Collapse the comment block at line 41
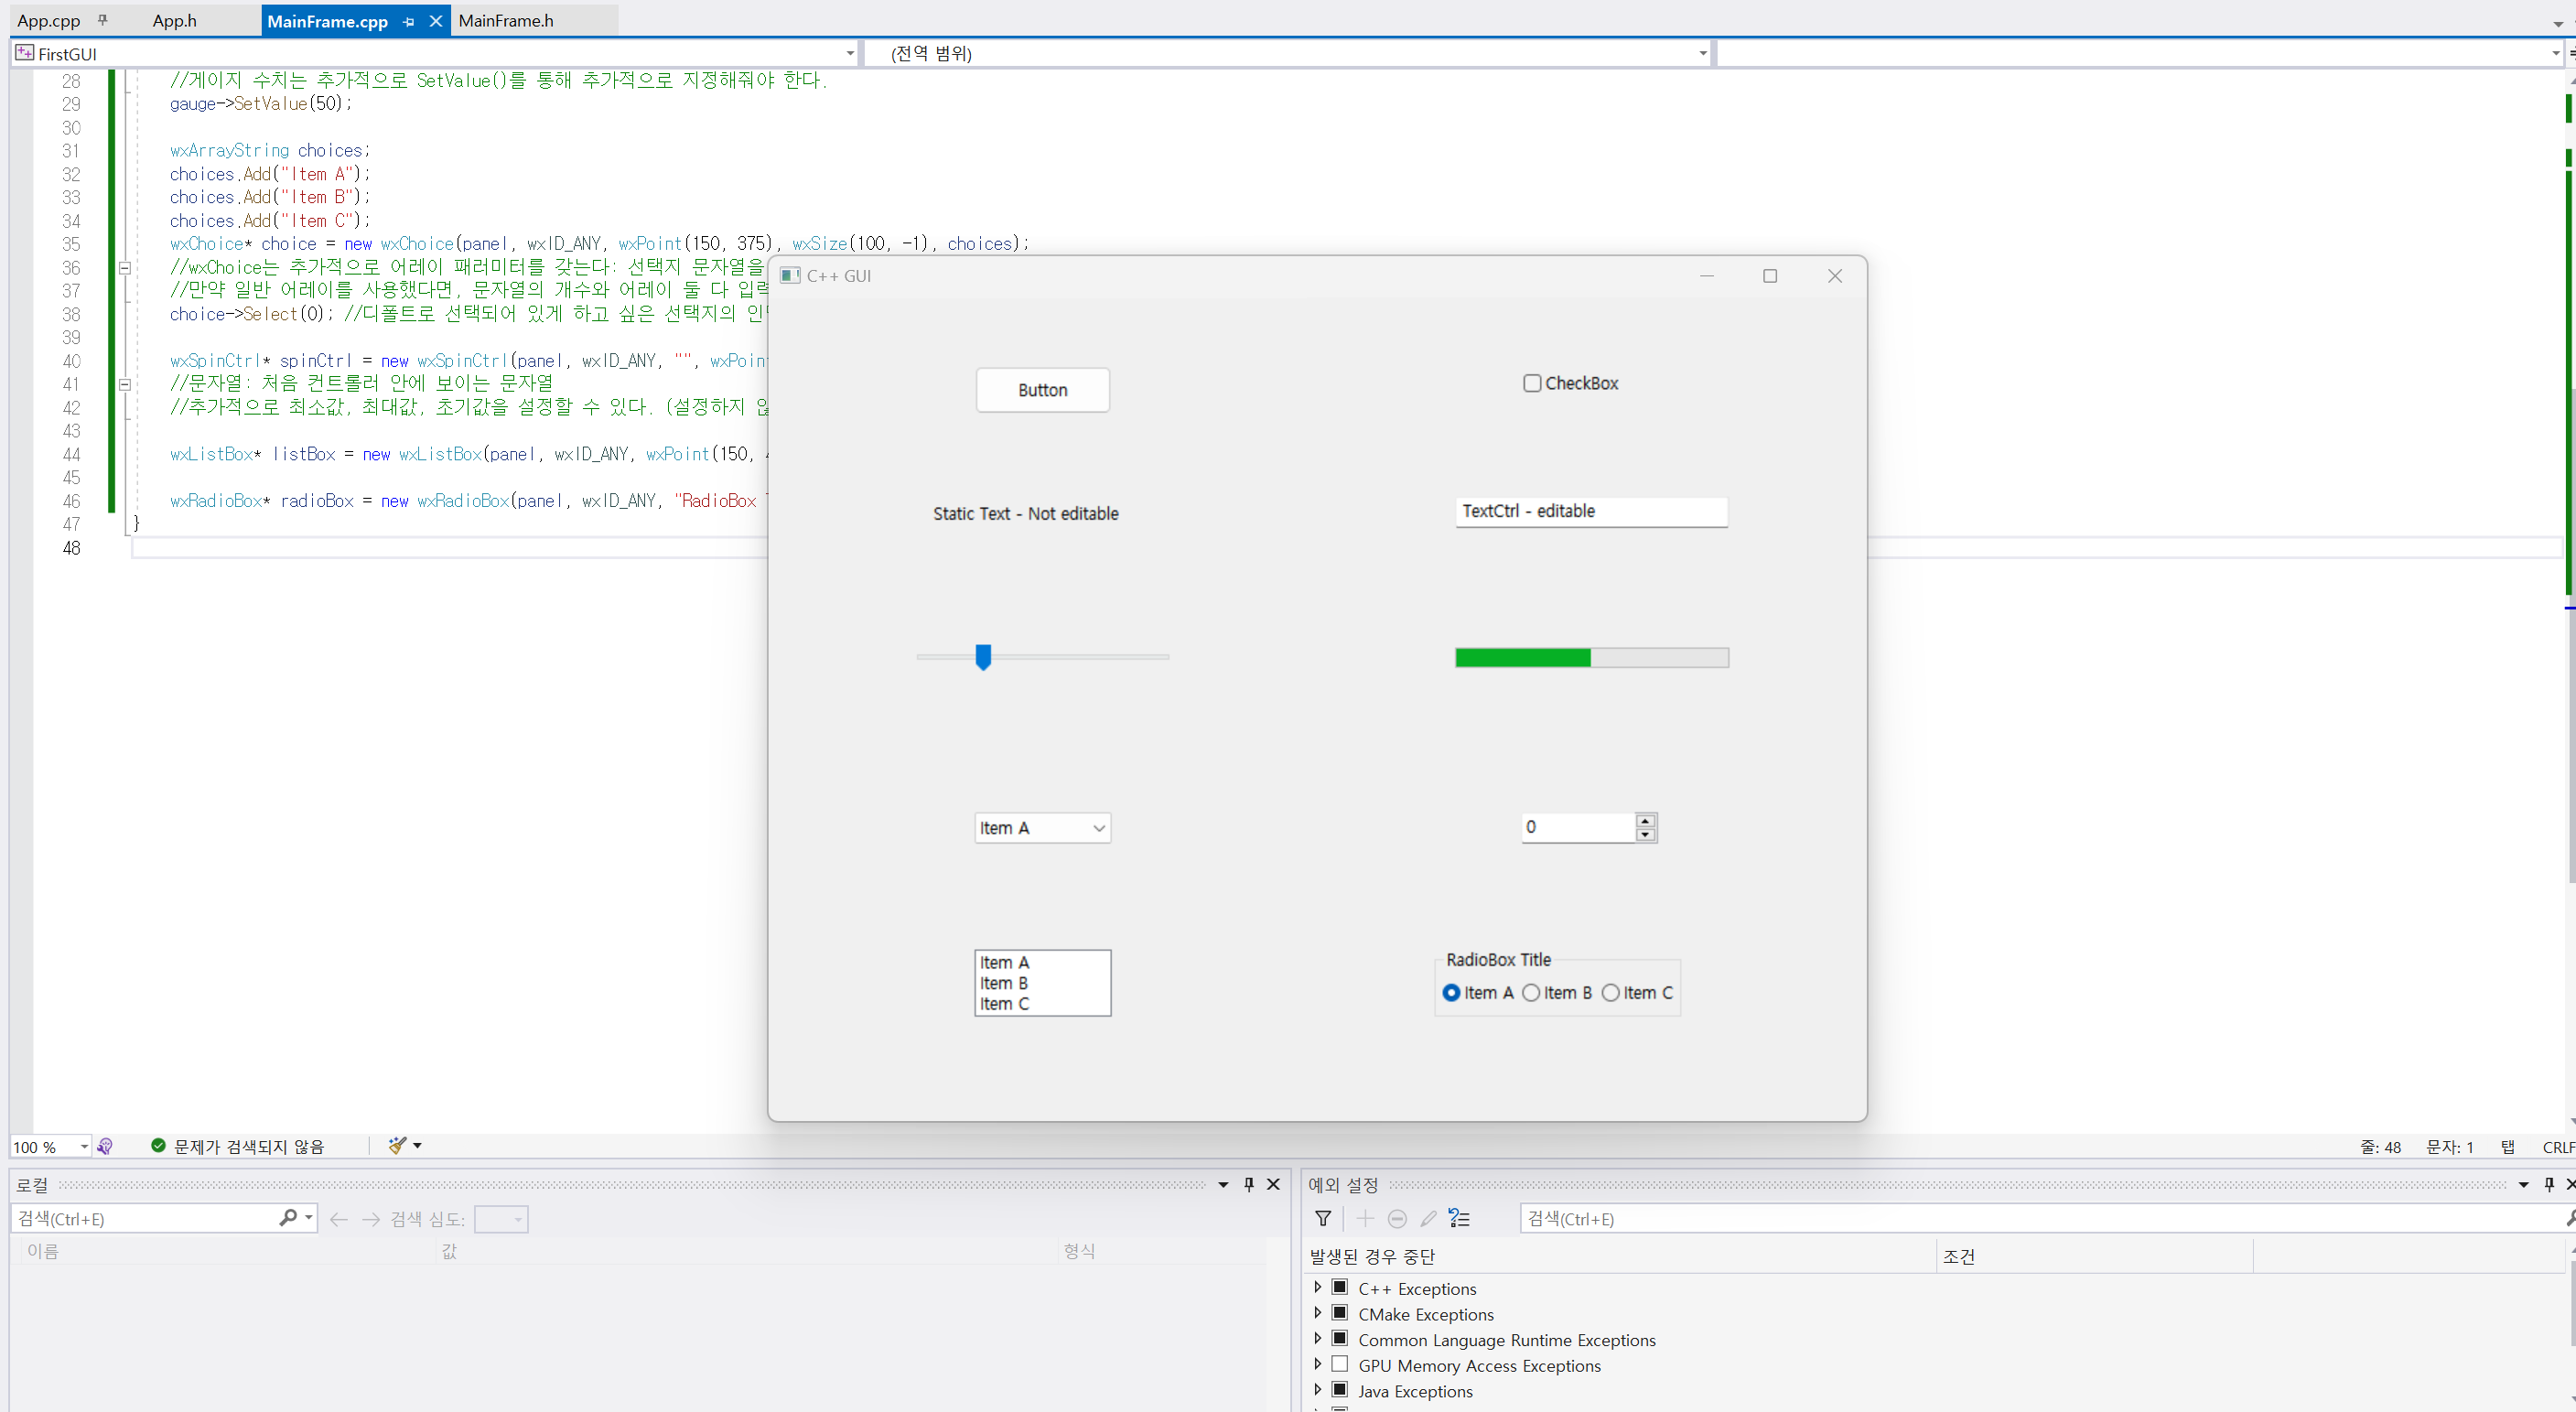This screenshot has width=2576, height=1412. pos(125,384)
